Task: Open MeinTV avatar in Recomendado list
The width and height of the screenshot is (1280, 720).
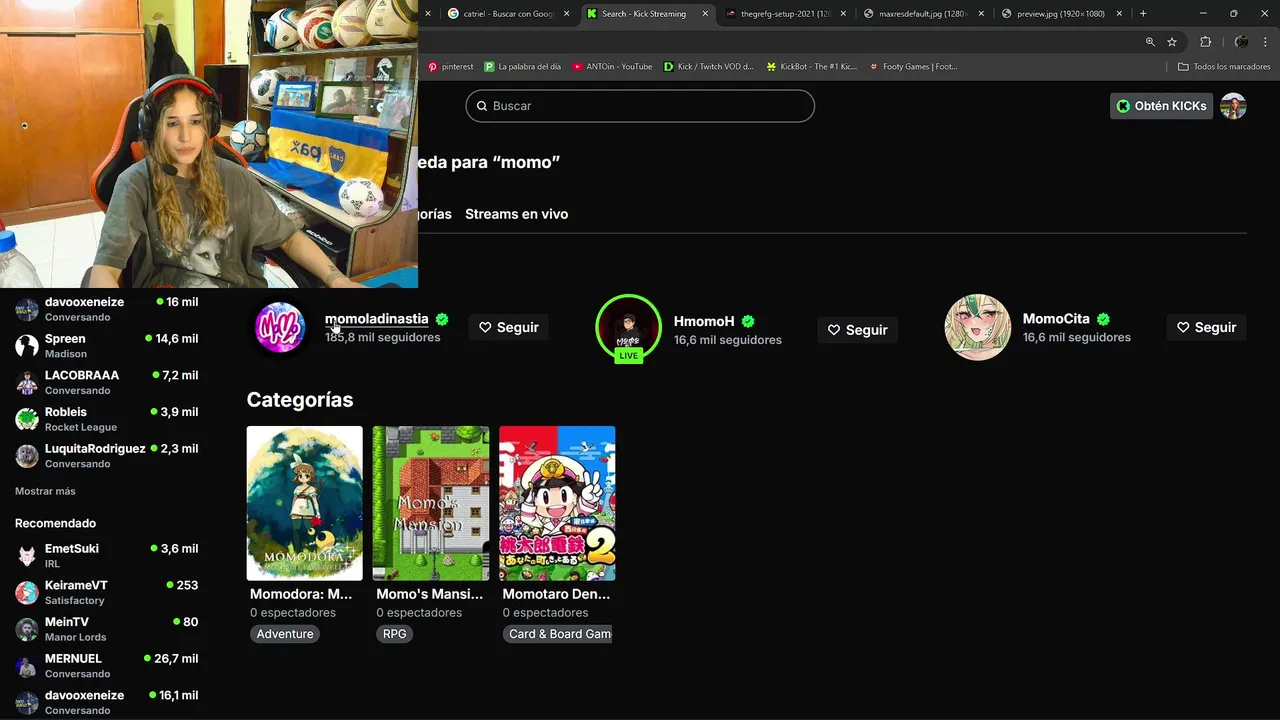Action: [x=27, y=629]
